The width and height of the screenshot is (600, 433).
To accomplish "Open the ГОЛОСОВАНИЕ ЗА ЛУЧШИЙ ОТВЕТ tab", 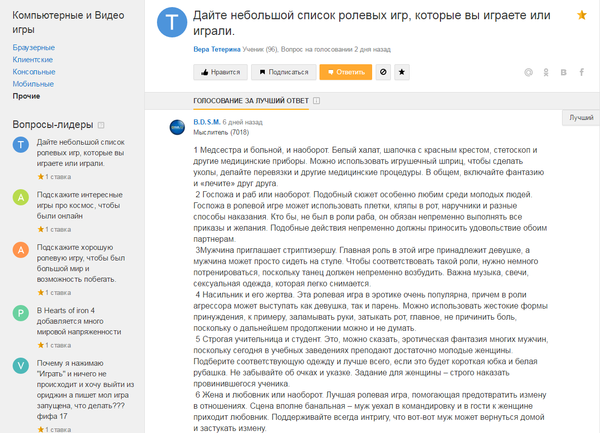I will (251, 101).
